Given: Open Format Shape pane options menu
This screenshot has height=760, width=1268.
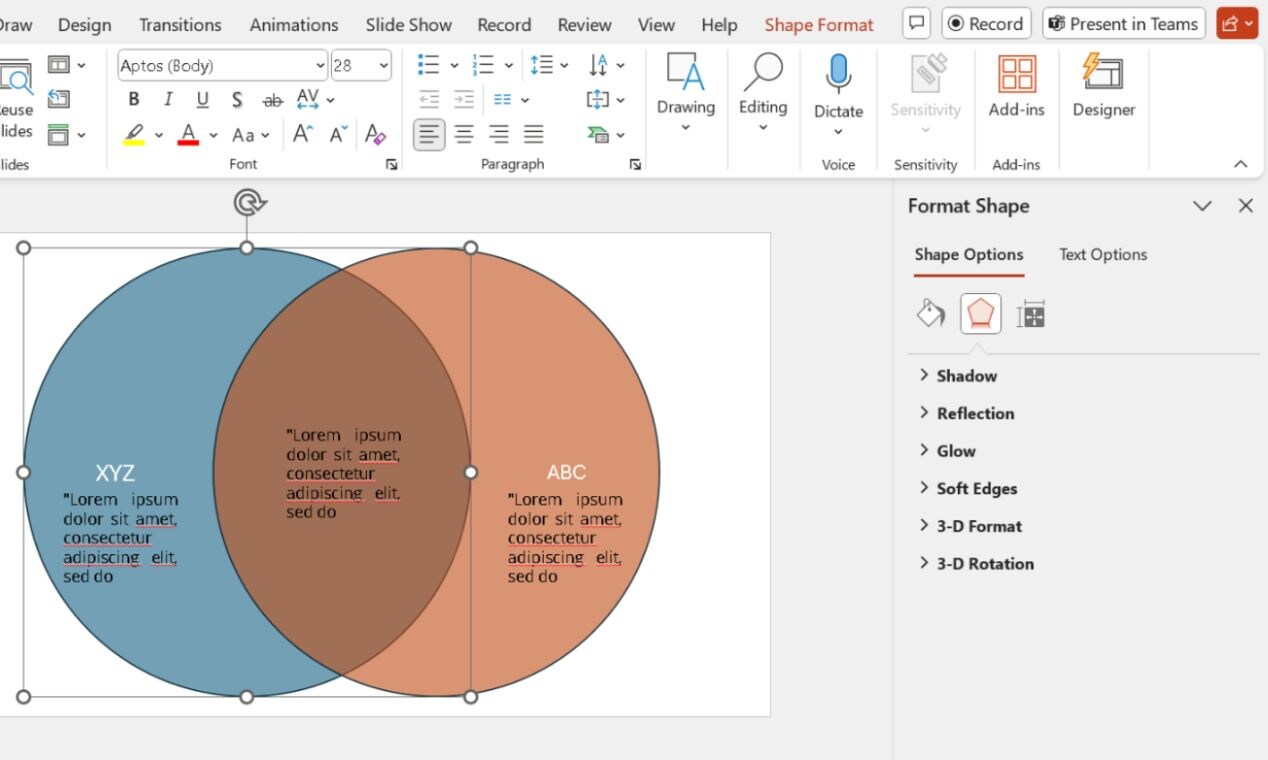Looking at the screenshot, I should click(1202, 206).
